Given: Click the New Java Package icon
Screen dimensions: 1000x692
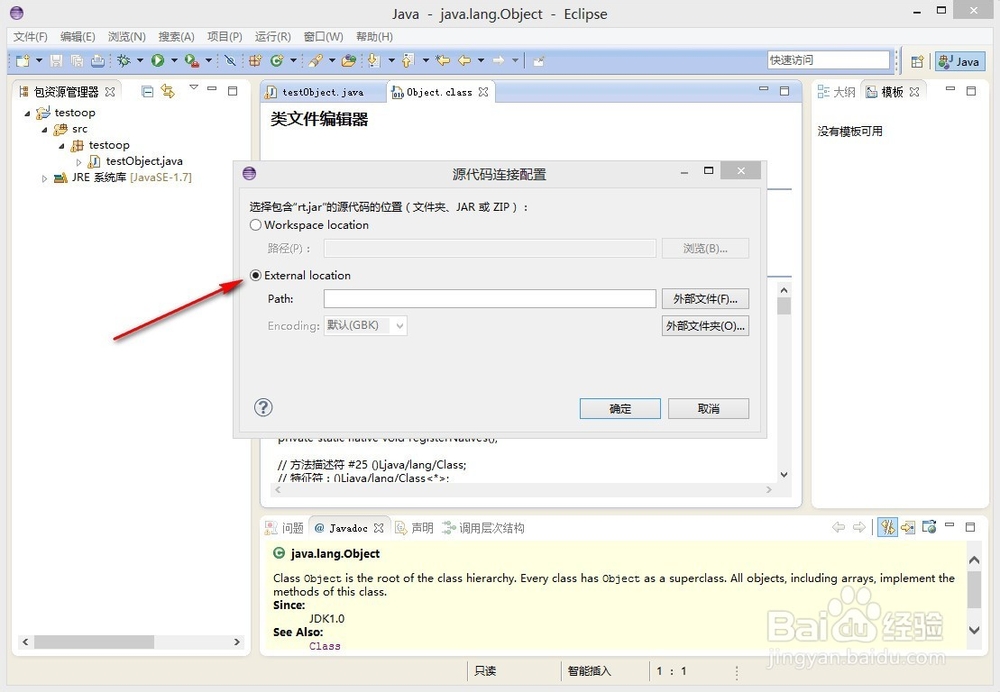Looking at the screenshot, I should coord(255,61).
